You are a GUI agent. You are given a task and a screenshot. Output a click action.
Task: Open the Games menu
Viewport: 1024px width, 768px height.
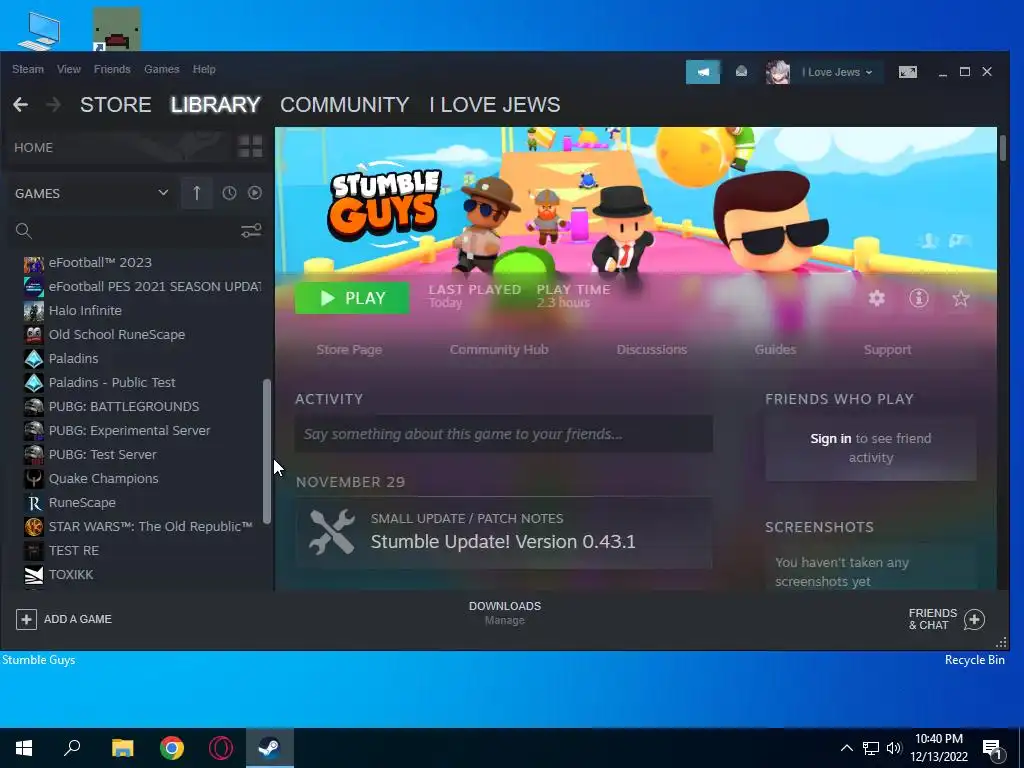161,69
